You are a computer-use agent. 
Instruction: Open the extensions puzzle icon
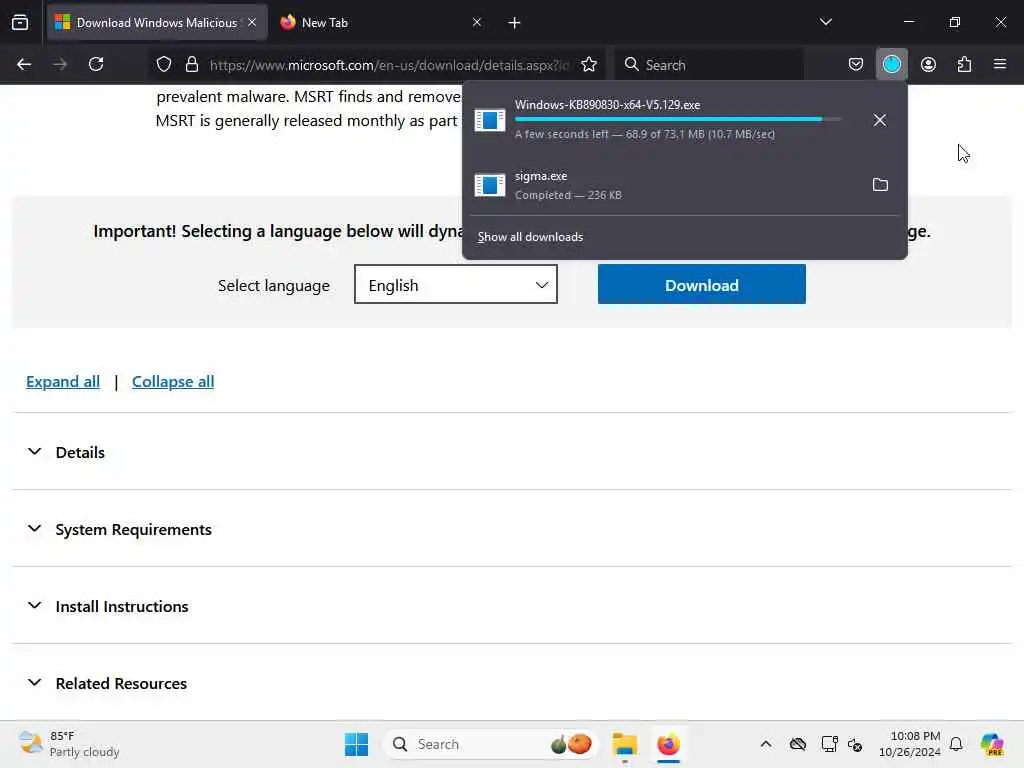point(964,65)
